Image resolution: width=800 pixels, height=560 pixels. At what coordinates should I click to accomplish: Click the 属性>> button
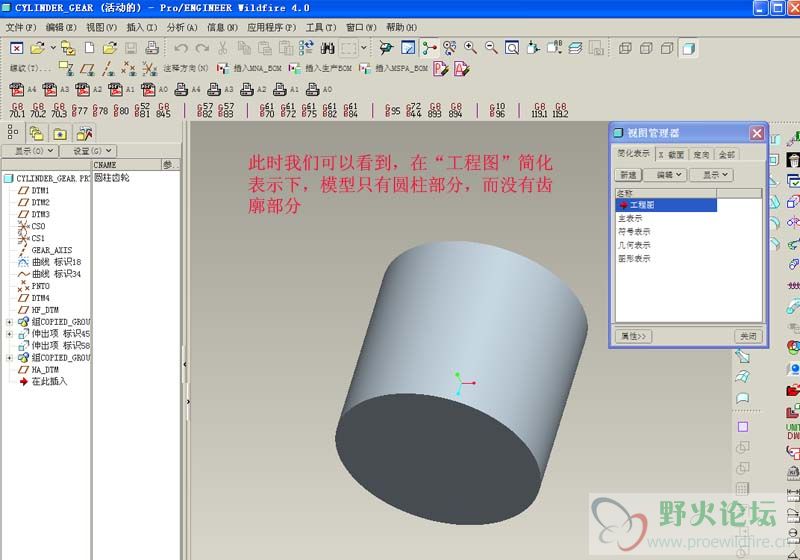tap(634, 336)
